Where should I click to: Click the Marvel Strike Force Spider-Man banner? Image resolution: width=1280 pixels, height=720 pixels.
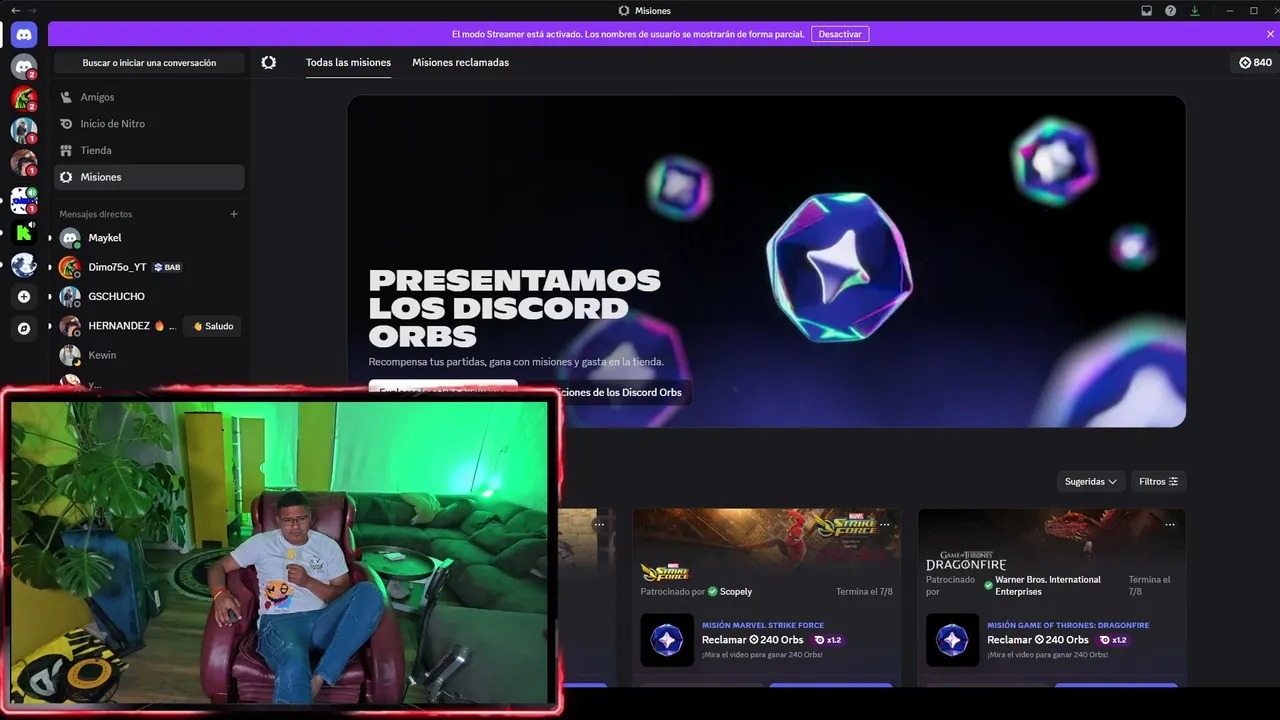coord(767,535)
